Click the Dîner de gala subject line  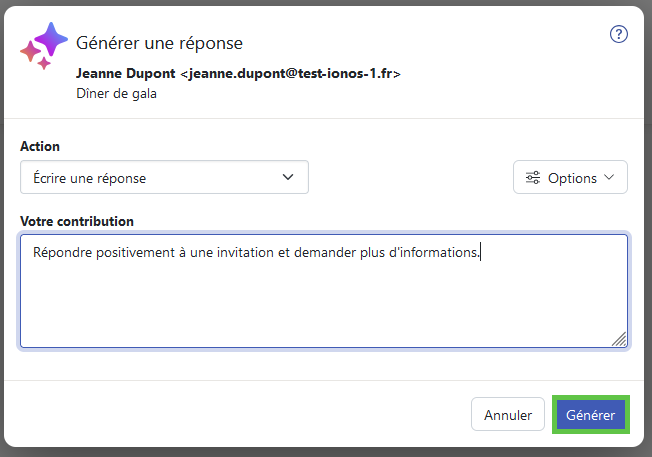pyautogui.click(x=116, y=94)
